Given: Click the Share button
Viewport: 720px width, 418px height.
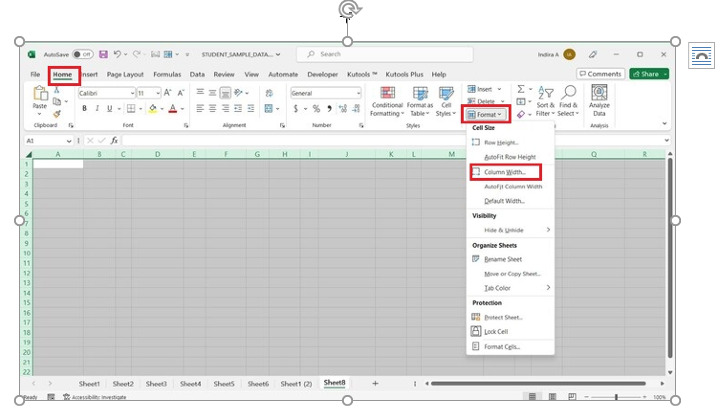Looking at the screenshot, I should 650,74.
